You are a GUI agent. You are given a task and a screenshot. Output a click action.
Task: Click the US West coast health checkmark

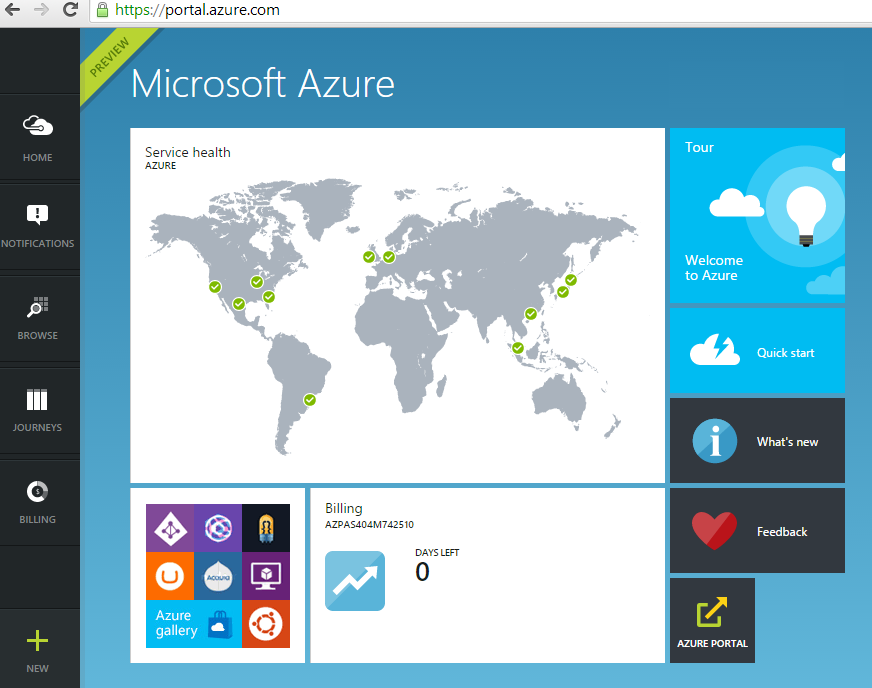(x=215, y=286)
